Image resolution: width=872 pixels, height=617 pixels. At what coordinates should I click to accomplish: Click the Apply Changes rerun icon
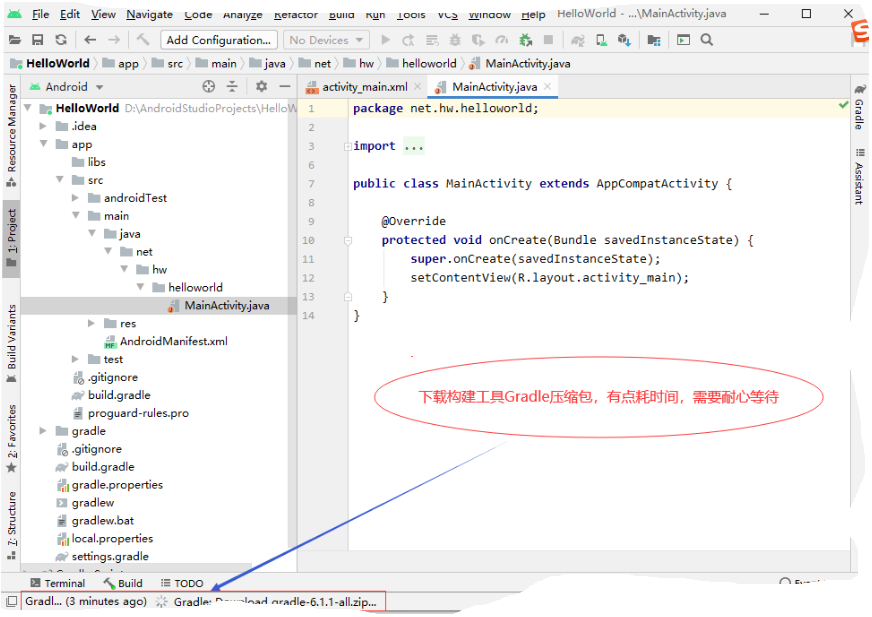click(408, 40)
